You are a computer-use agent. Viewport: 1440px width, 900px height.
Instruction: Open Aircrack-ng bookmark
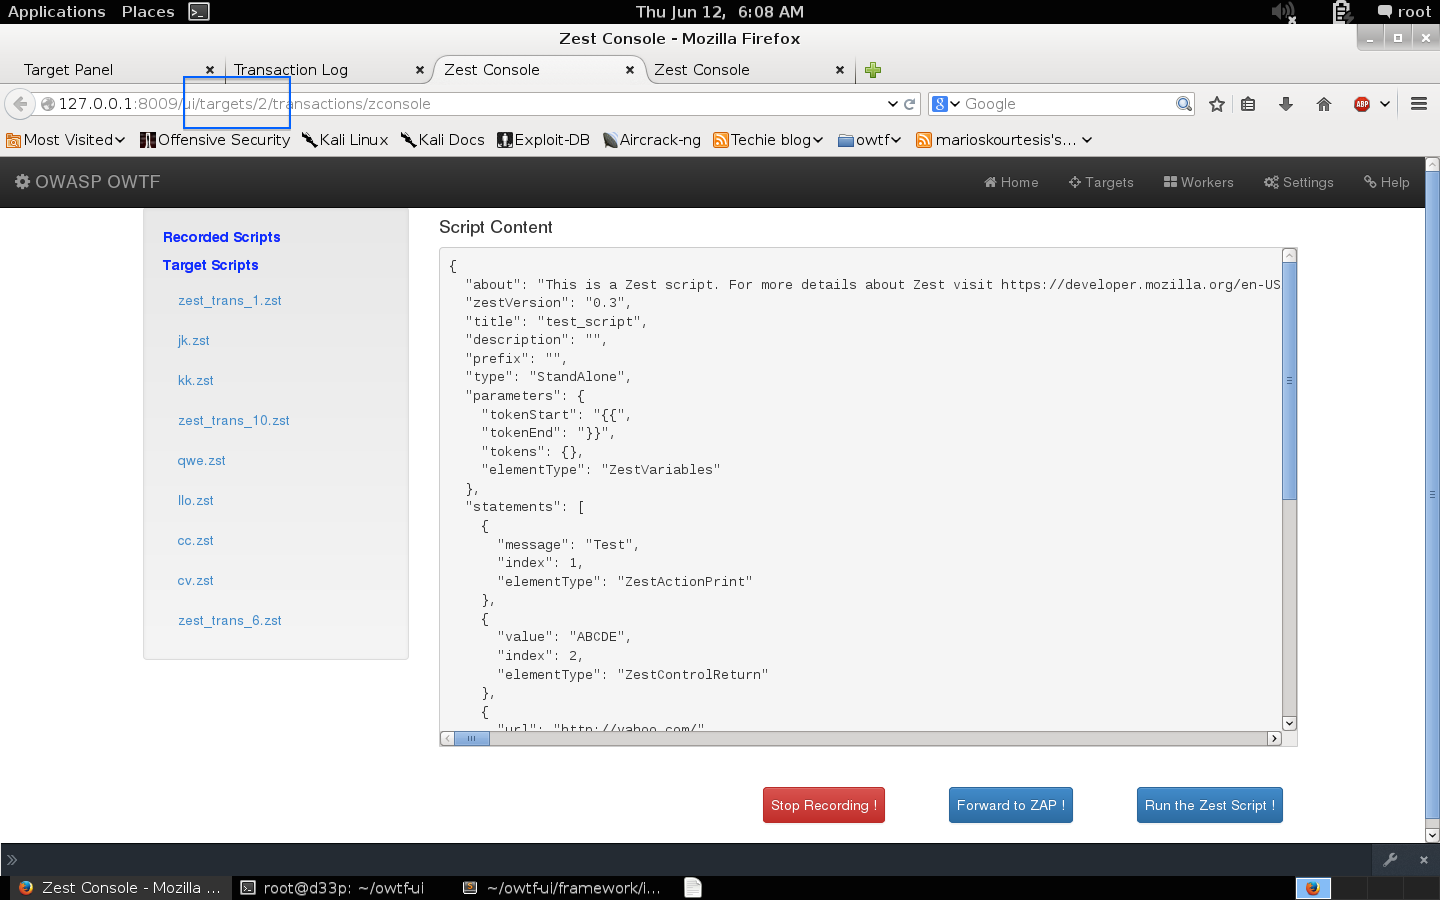(x=652, y=140)
